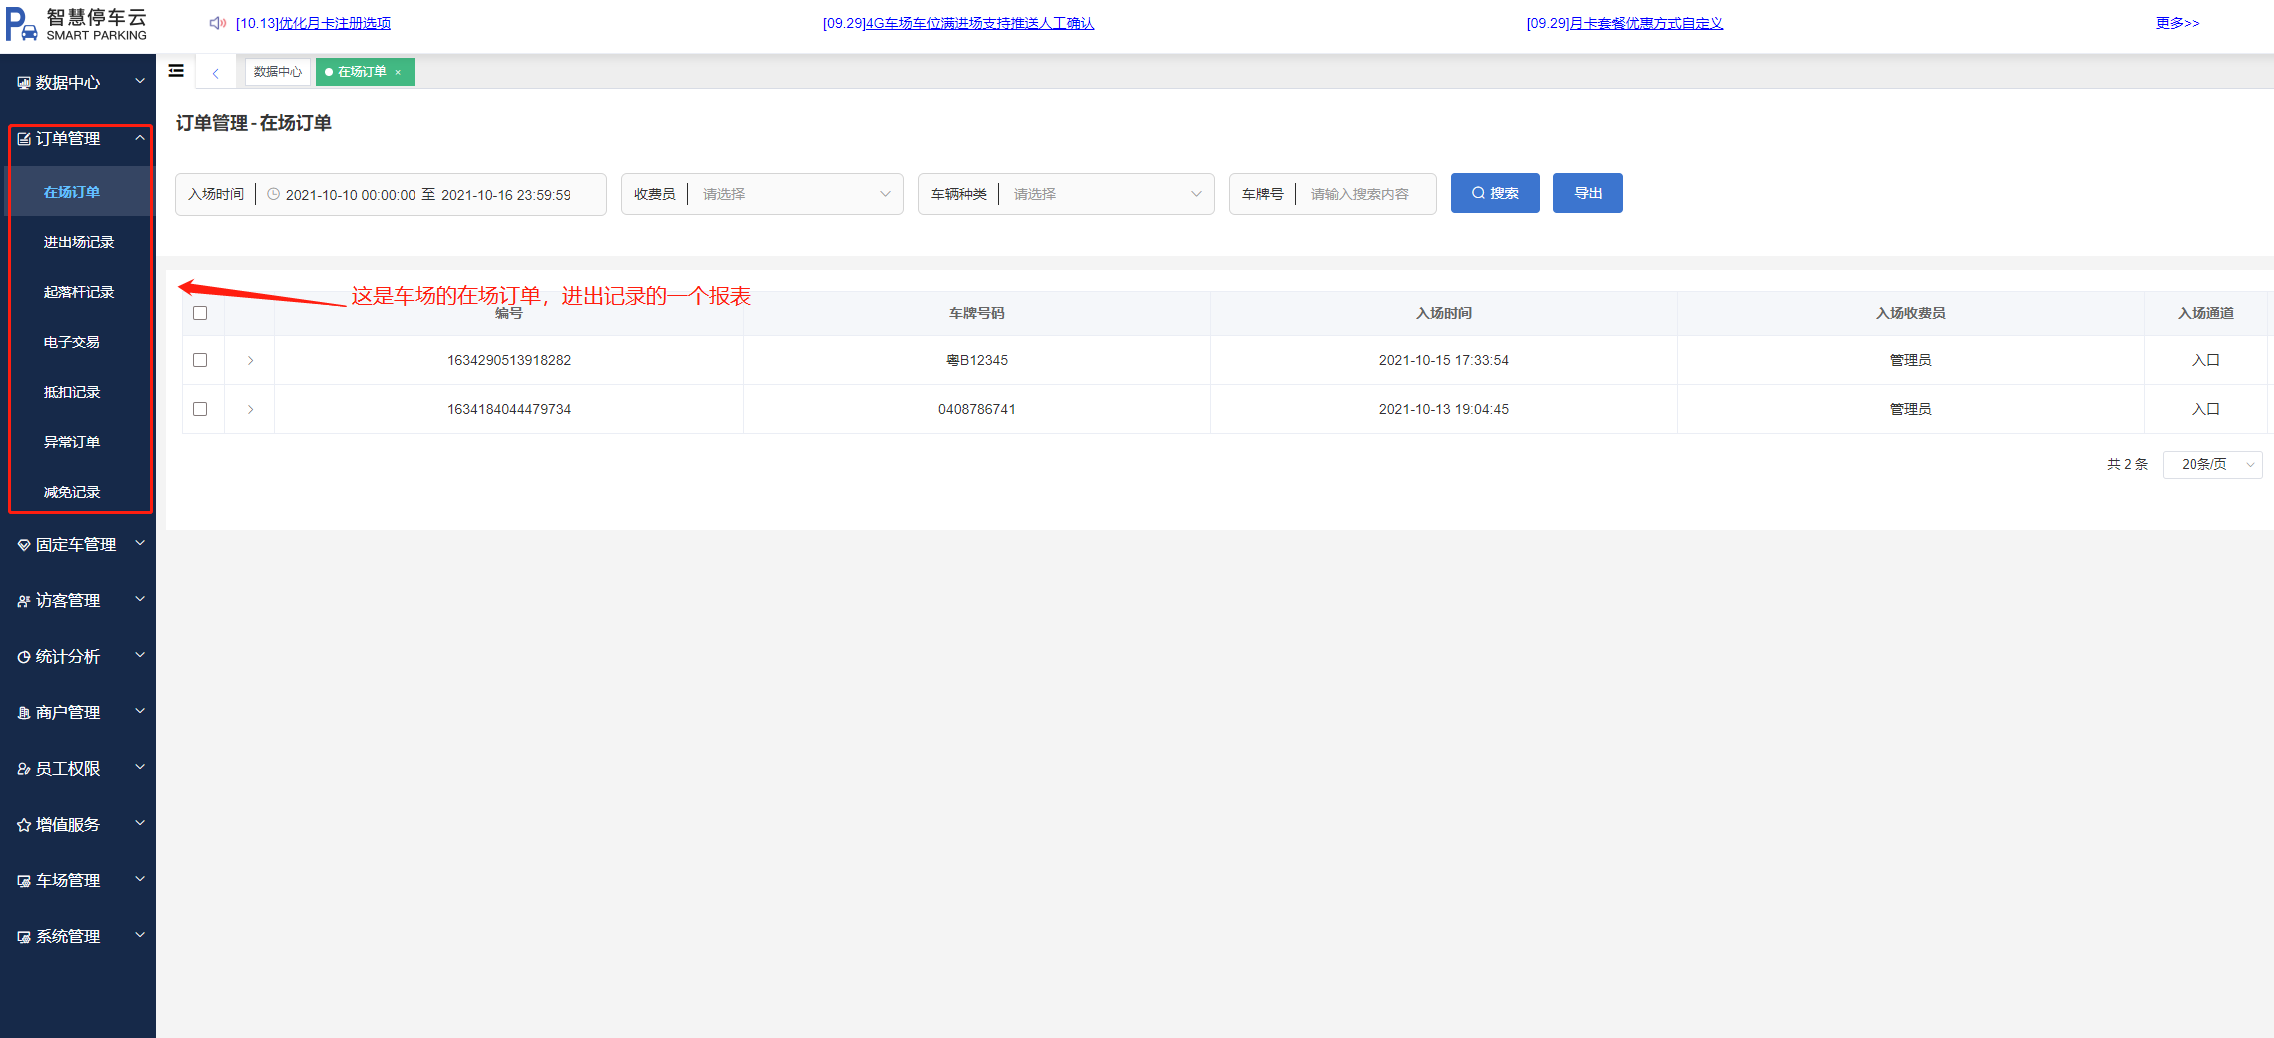
Task: Switch to the 数据中心 tab
Action: click(x=278, y=72)
